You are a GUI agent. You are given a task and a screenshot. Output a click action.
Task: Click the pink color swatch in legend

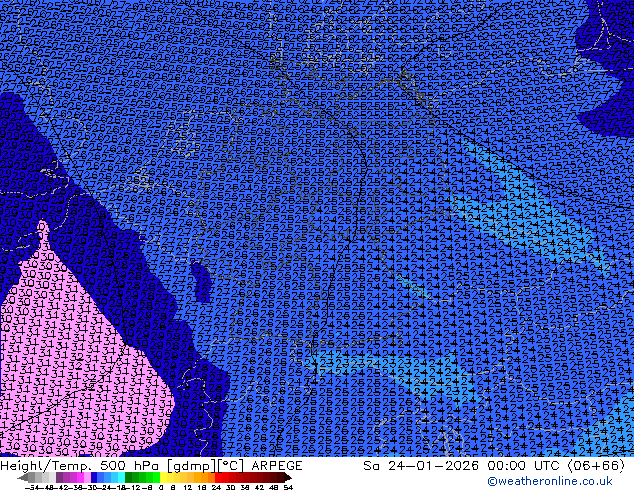point(87,478)
